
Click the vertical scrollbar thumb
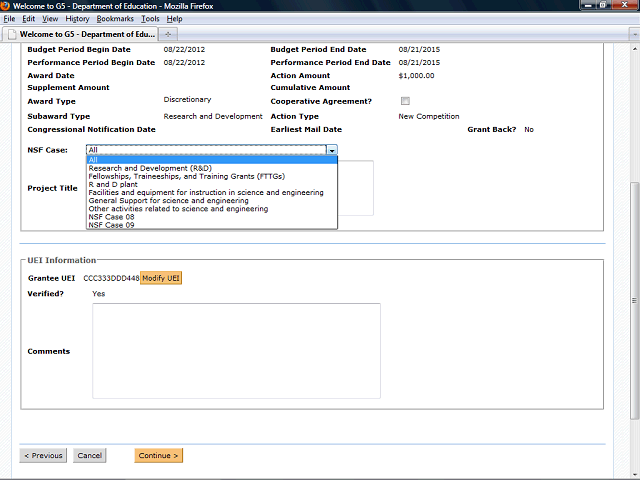tap(634, 300)
